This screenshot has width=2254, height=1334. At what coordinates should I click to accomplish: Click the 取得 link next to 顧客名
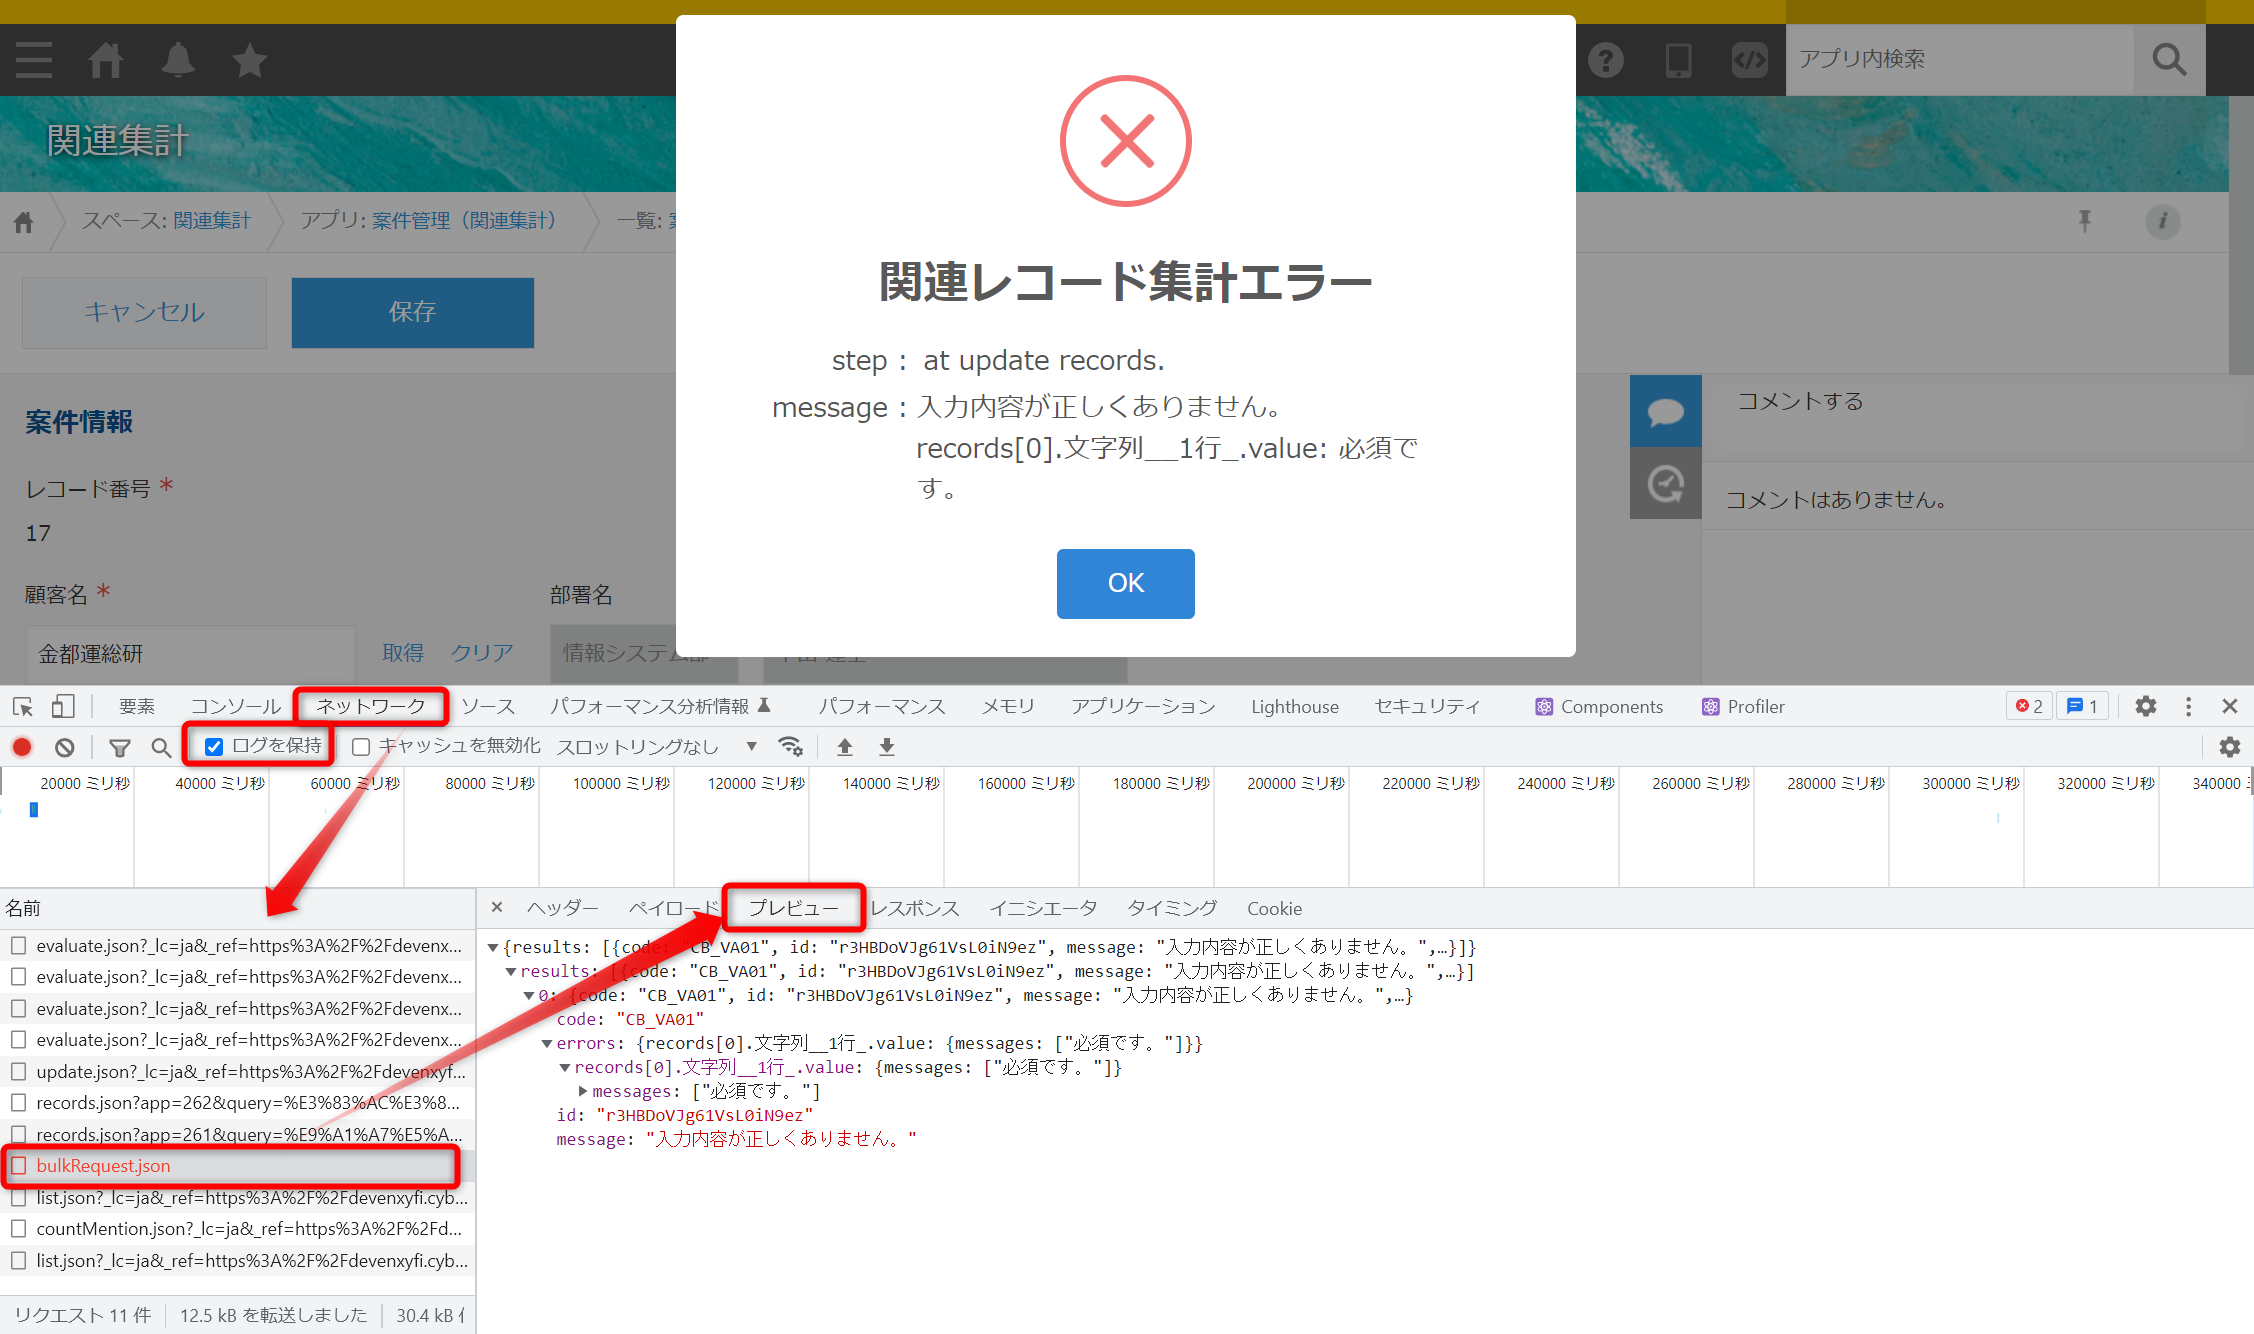(x=403, y=653)
